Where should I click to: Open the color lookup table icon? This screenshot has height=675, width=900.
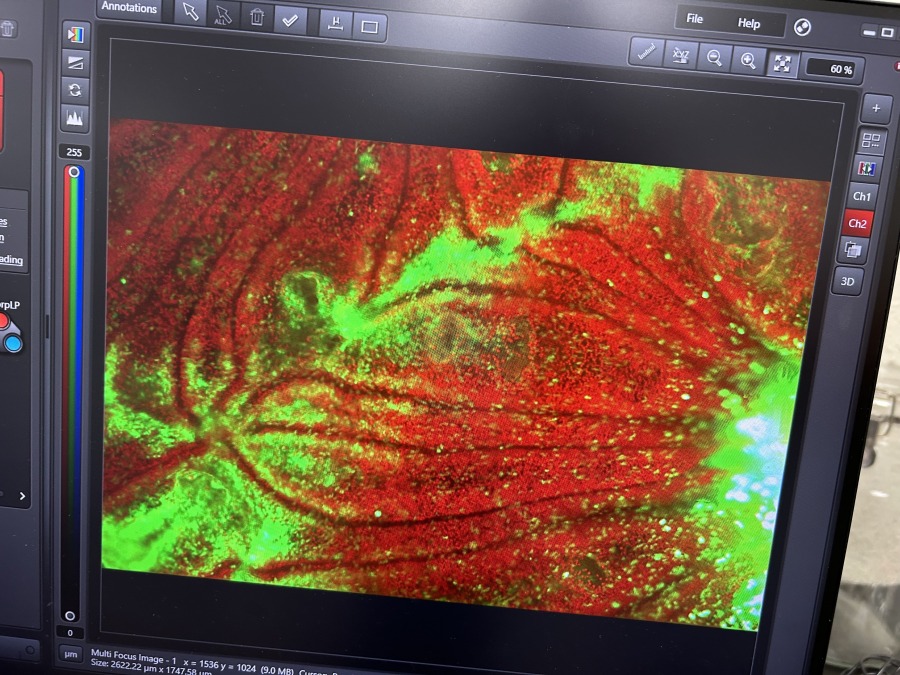[76, 35]
